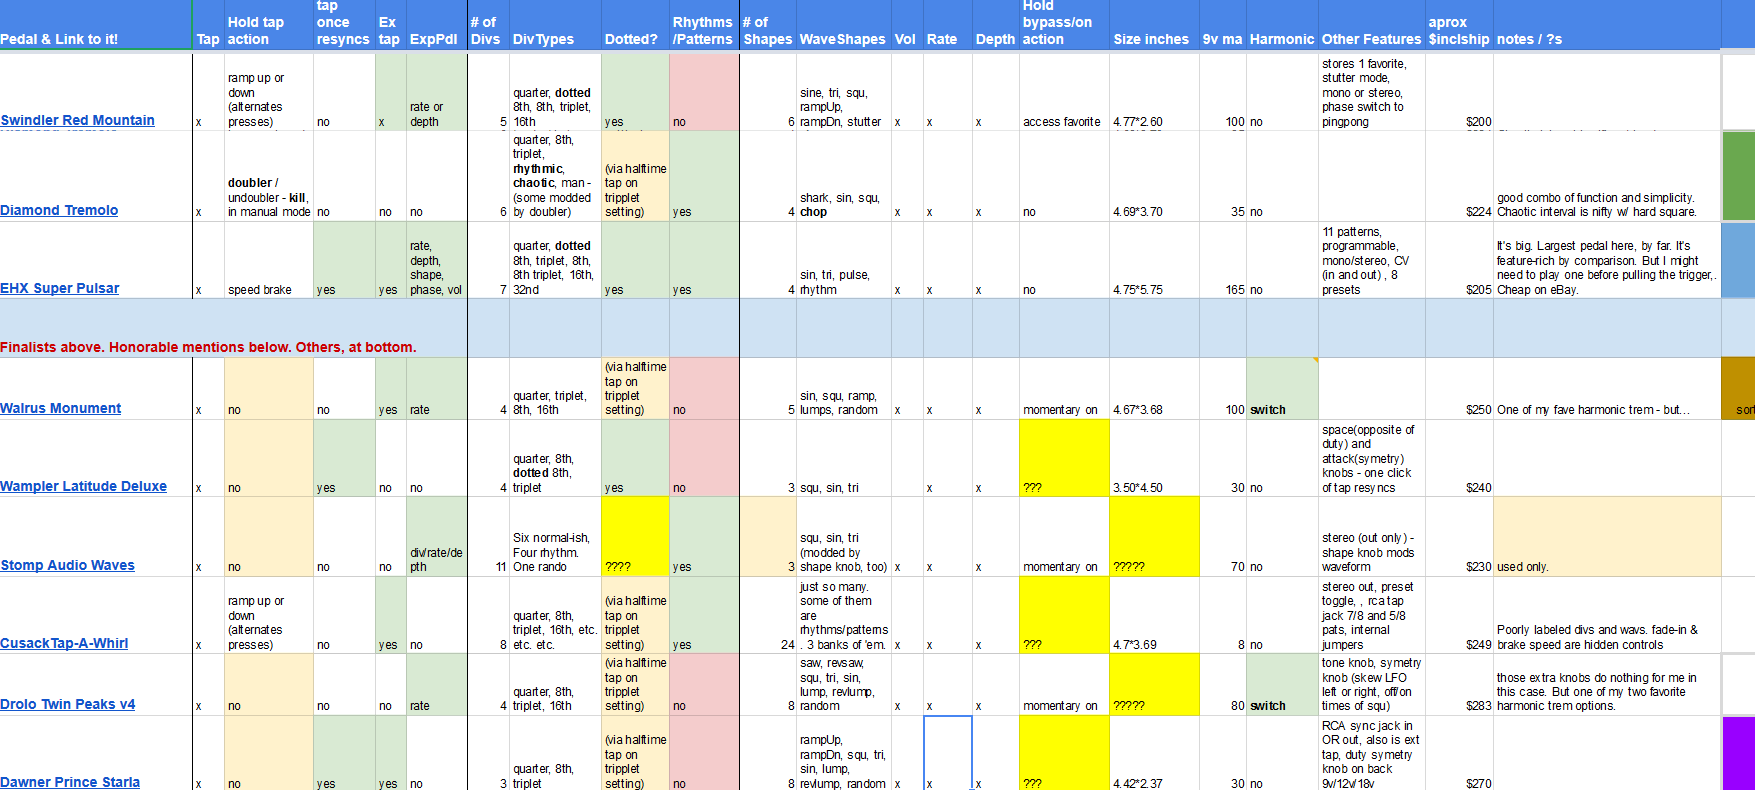The height and width of the screenshot is (790, 1755).
Task: Select the '$250' price cell
Action: click(x=1459, y=389)
